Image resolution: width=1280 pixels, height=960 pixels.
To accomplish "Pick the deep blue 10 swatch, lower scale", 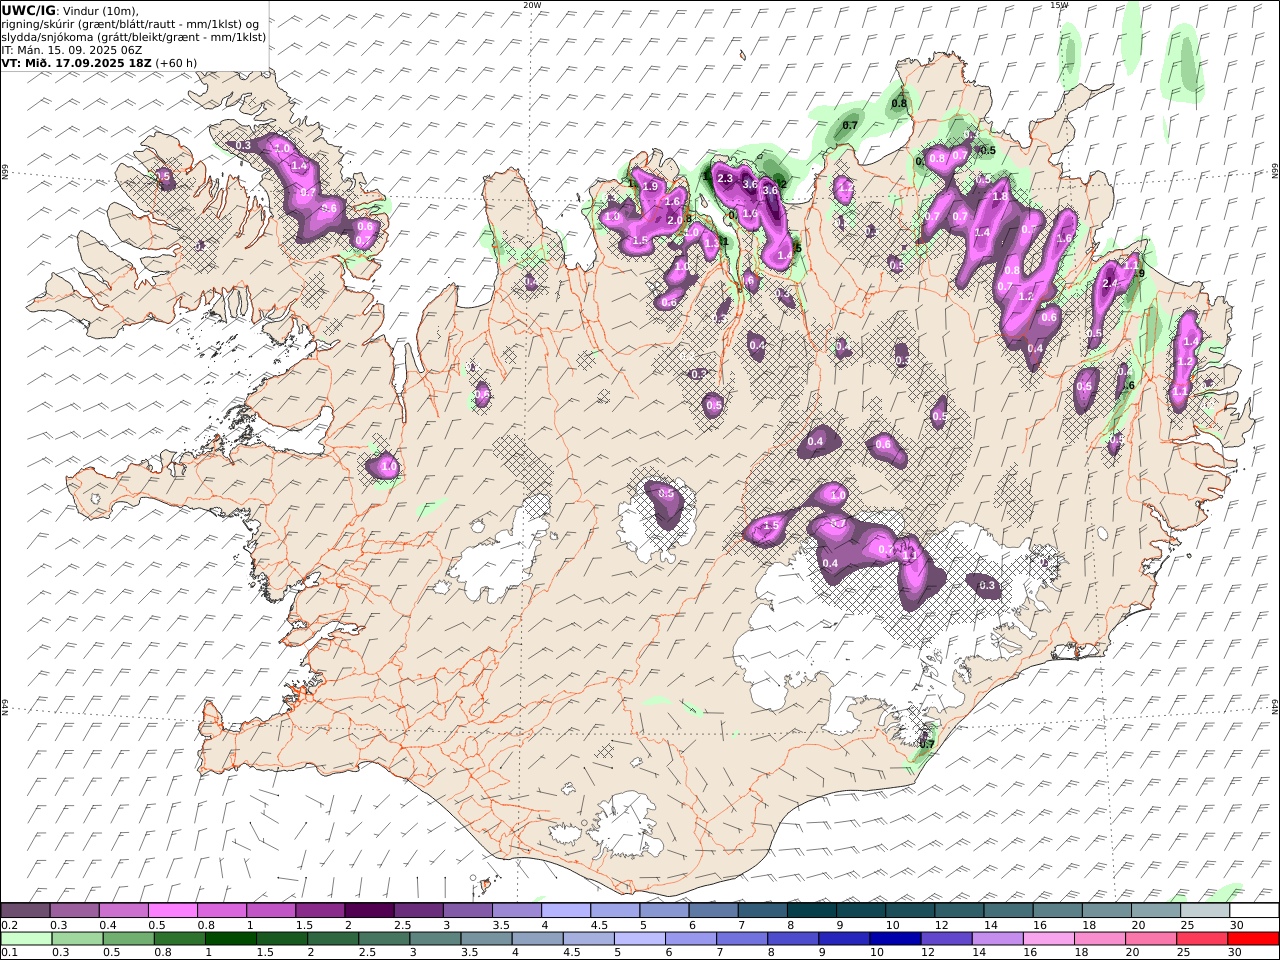I will (x=894, y=939).
